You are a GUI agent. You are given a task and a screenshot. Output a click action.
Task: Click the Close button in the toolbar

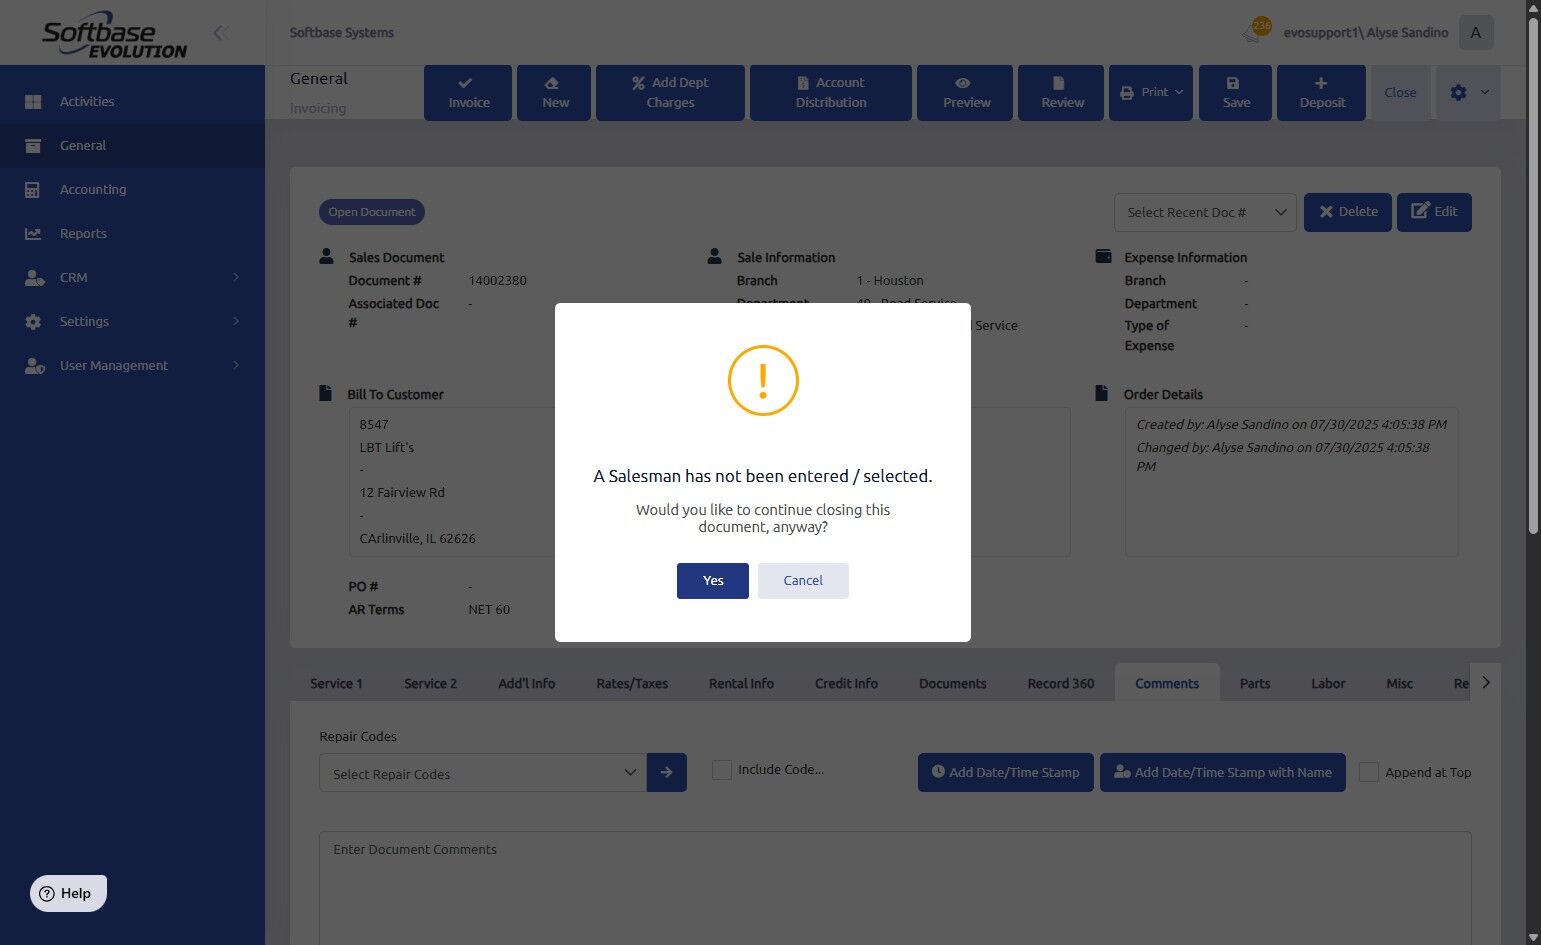tap(1400, 93)
